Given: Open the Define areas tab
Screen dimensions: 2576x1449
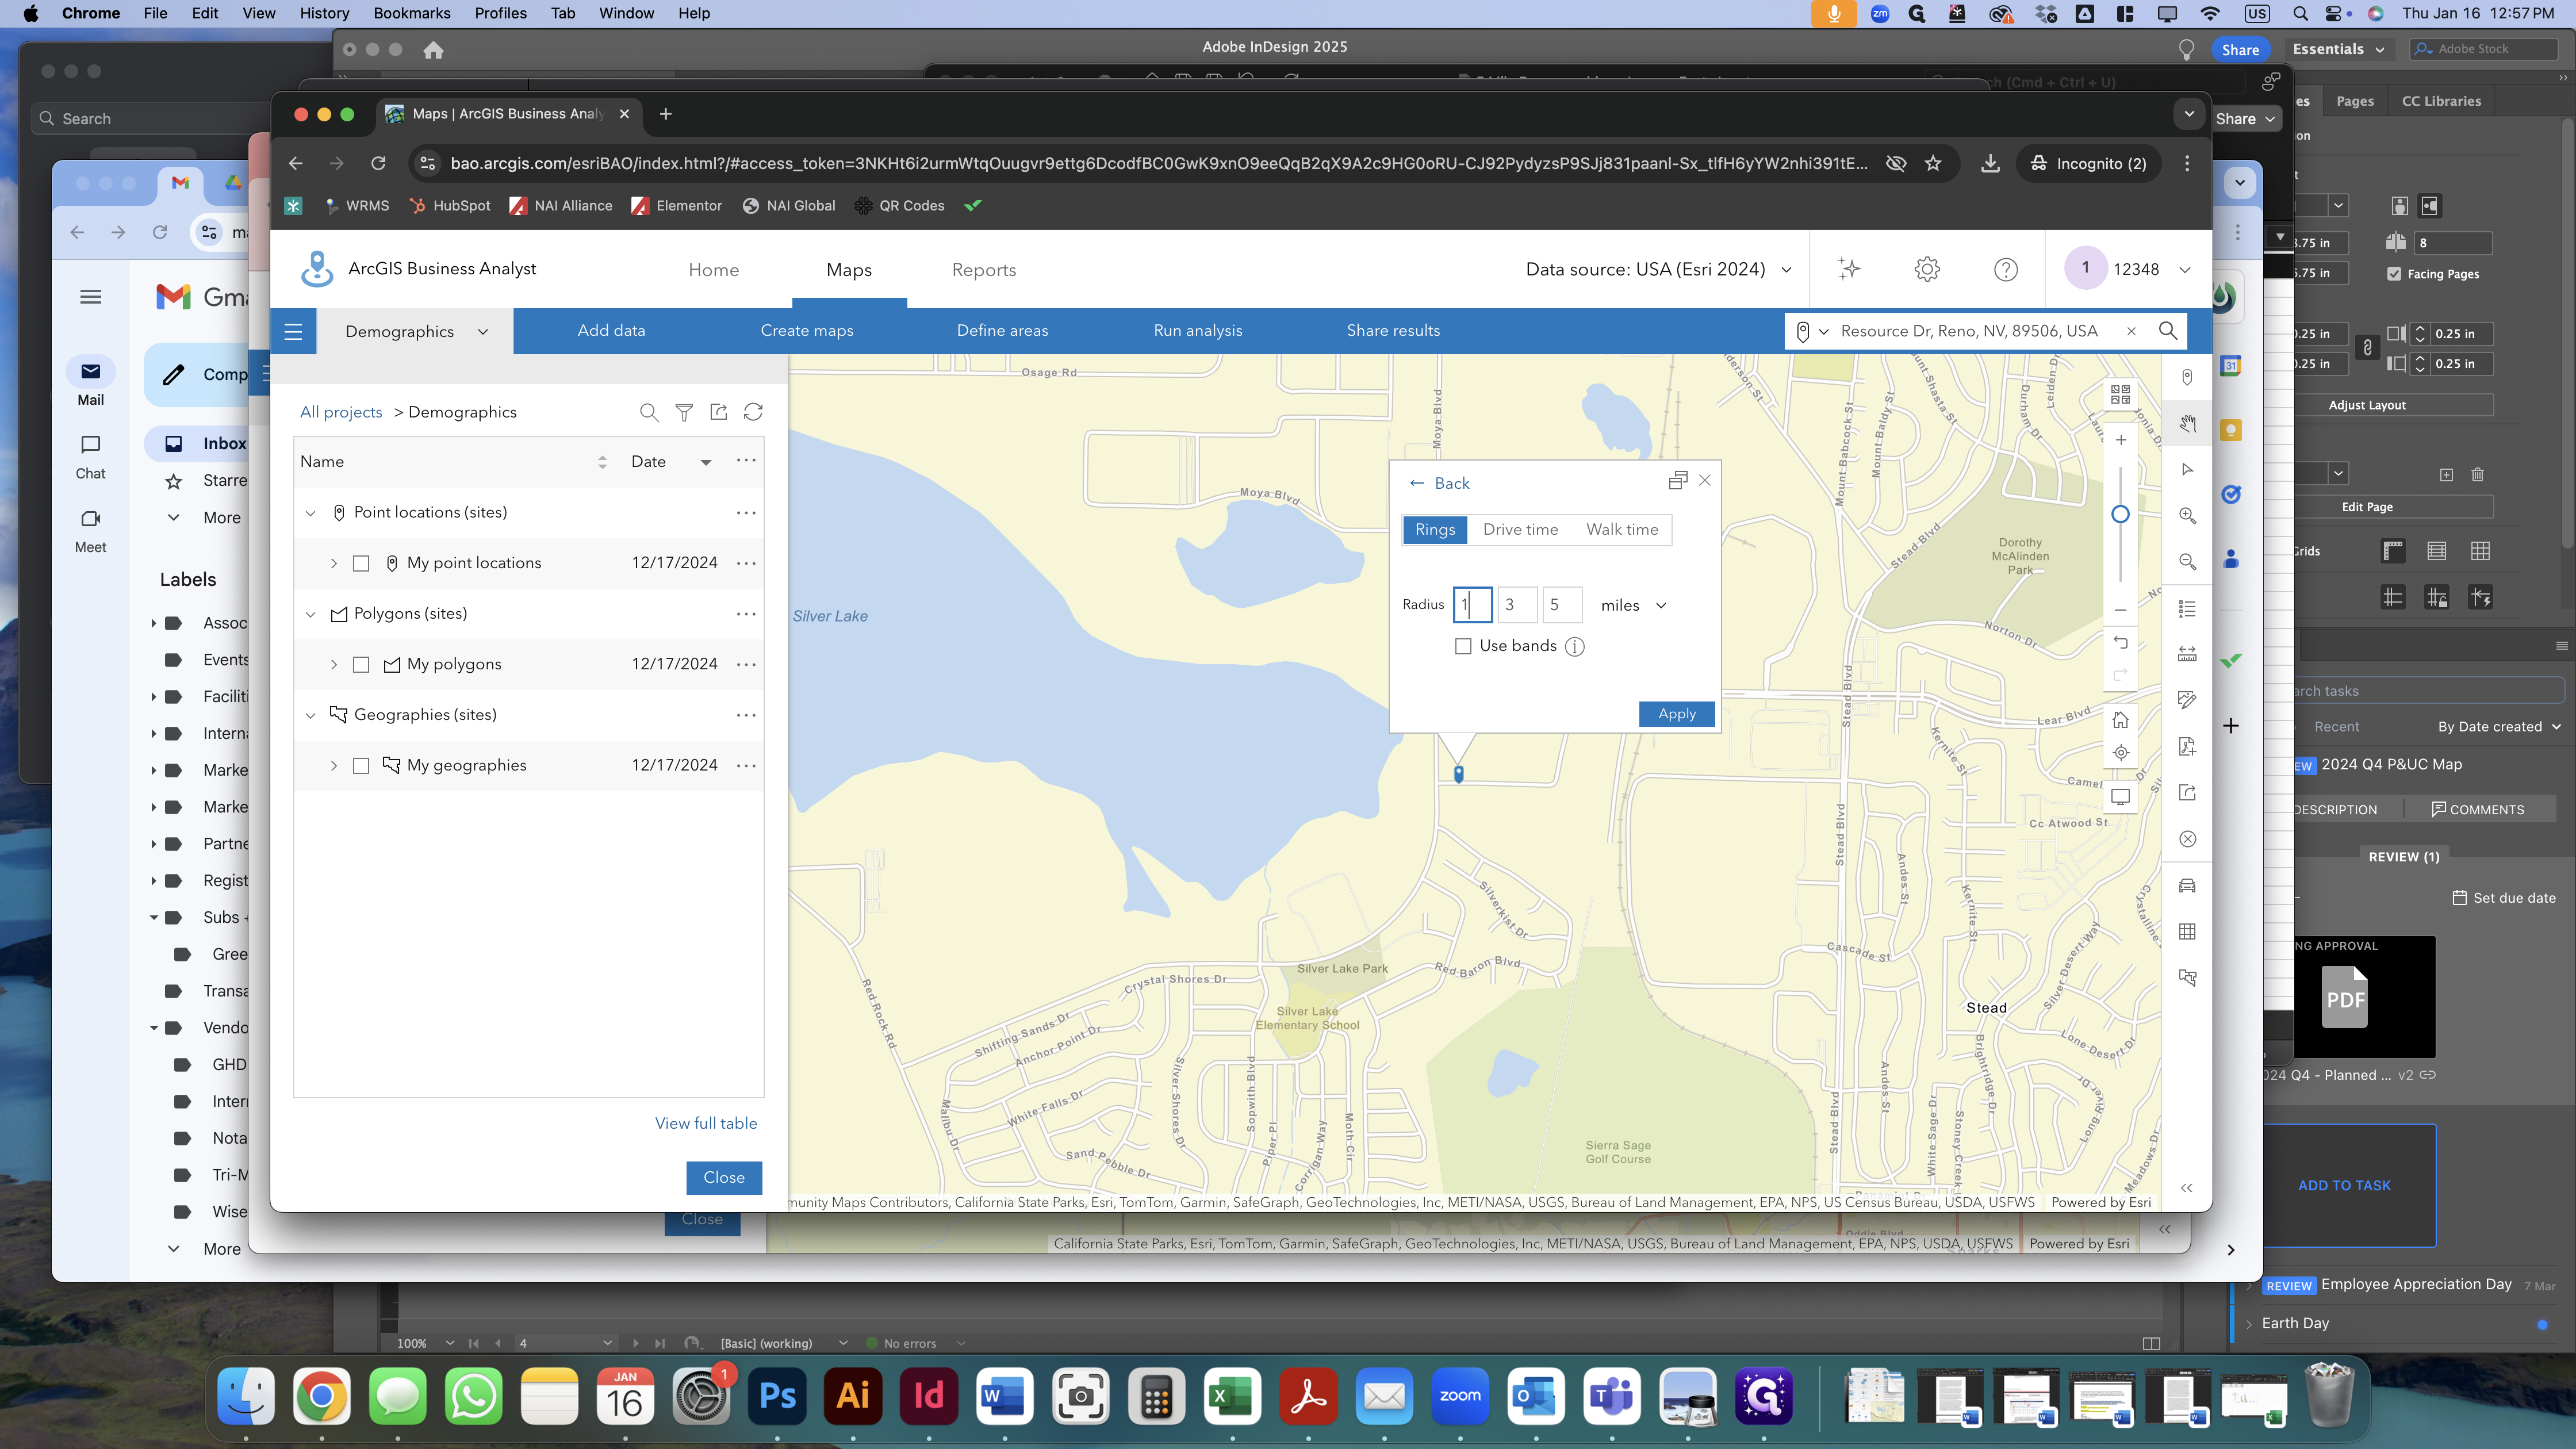Looking at the screenshot, I should point(1002,331).
